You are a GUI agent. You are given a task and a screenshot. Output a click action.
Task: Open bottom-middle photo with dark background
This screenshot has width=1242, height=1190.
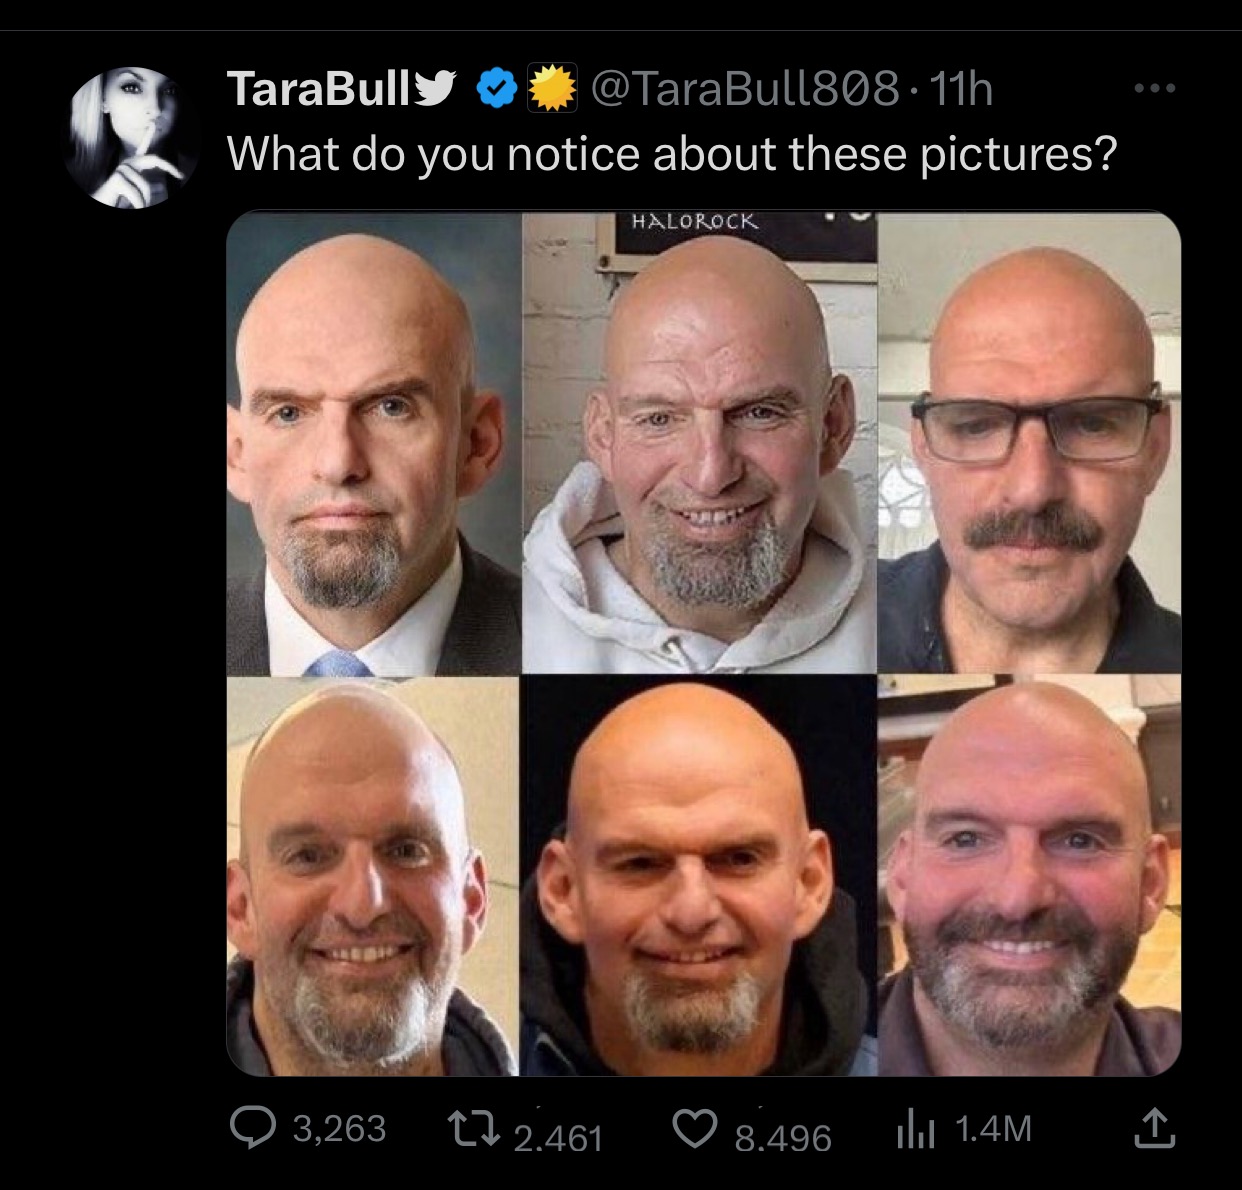pyautogui.click(x=699, y=876)
